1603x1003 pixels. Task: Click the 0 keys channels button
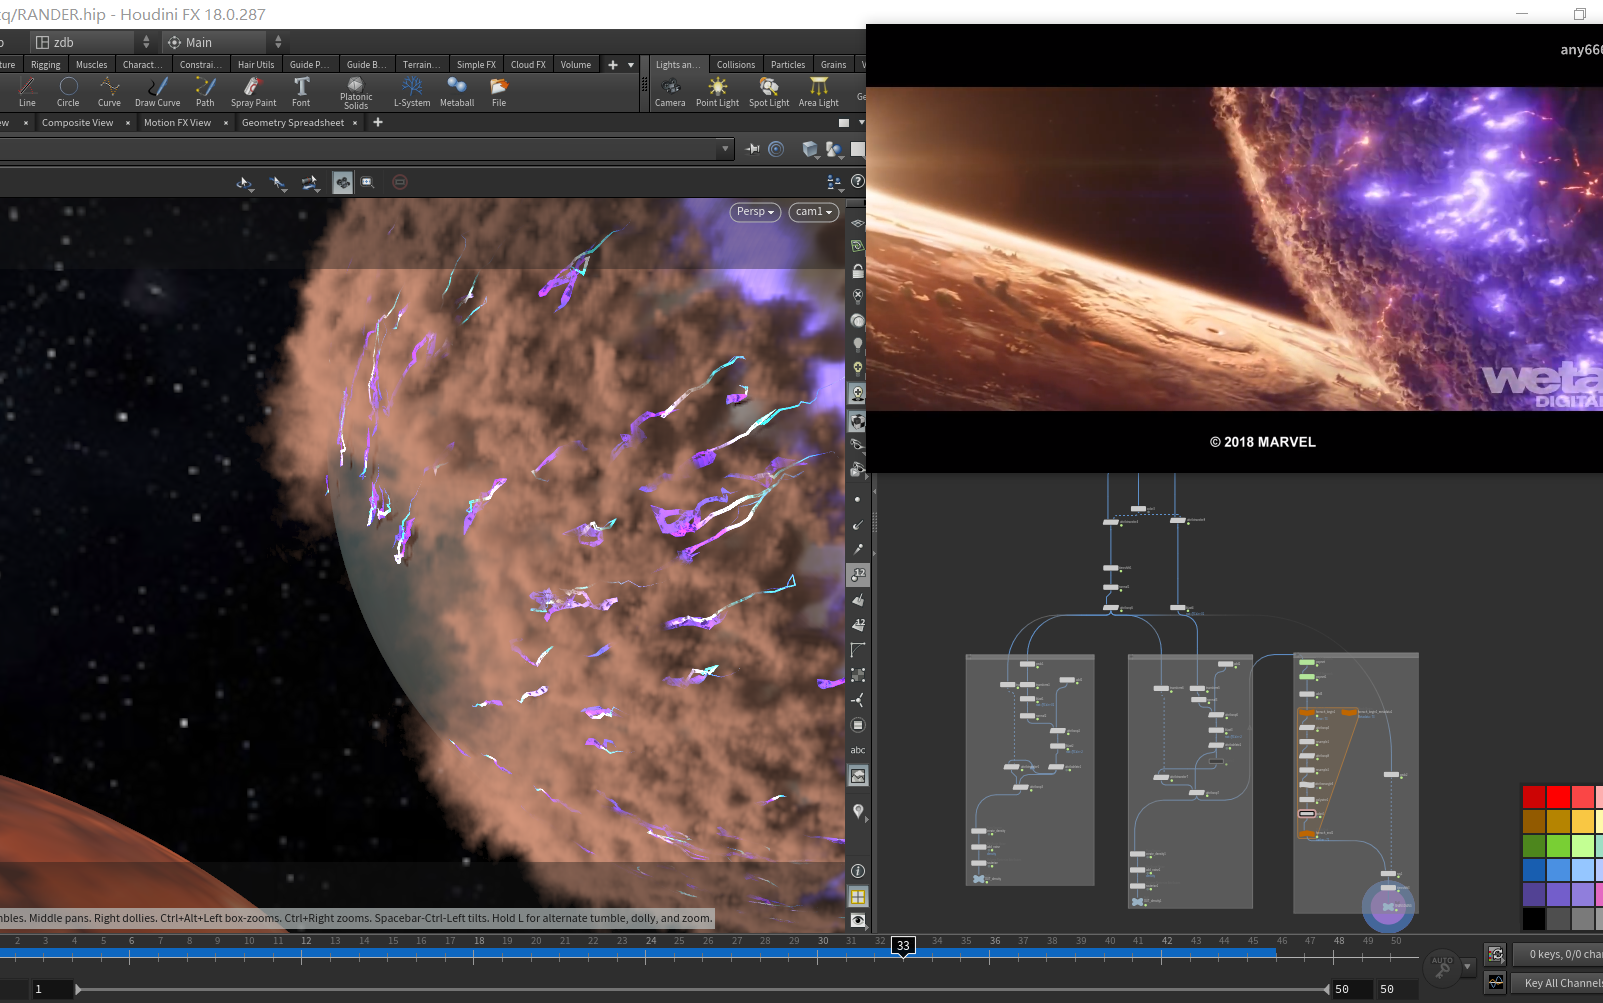1558,954
